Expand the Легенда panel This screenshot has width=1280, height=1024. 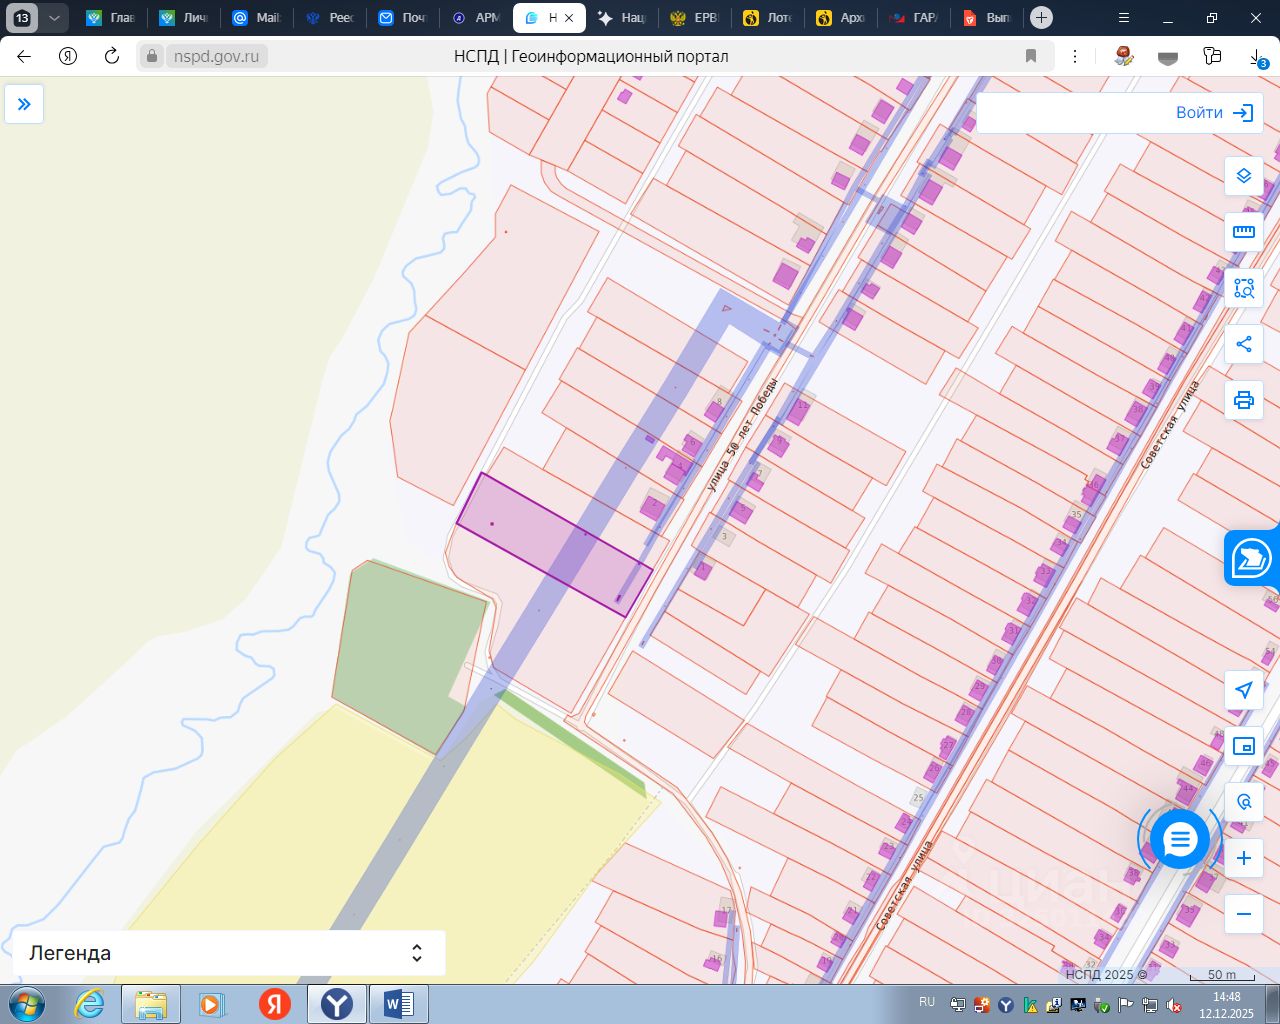[x=228, y=953]
